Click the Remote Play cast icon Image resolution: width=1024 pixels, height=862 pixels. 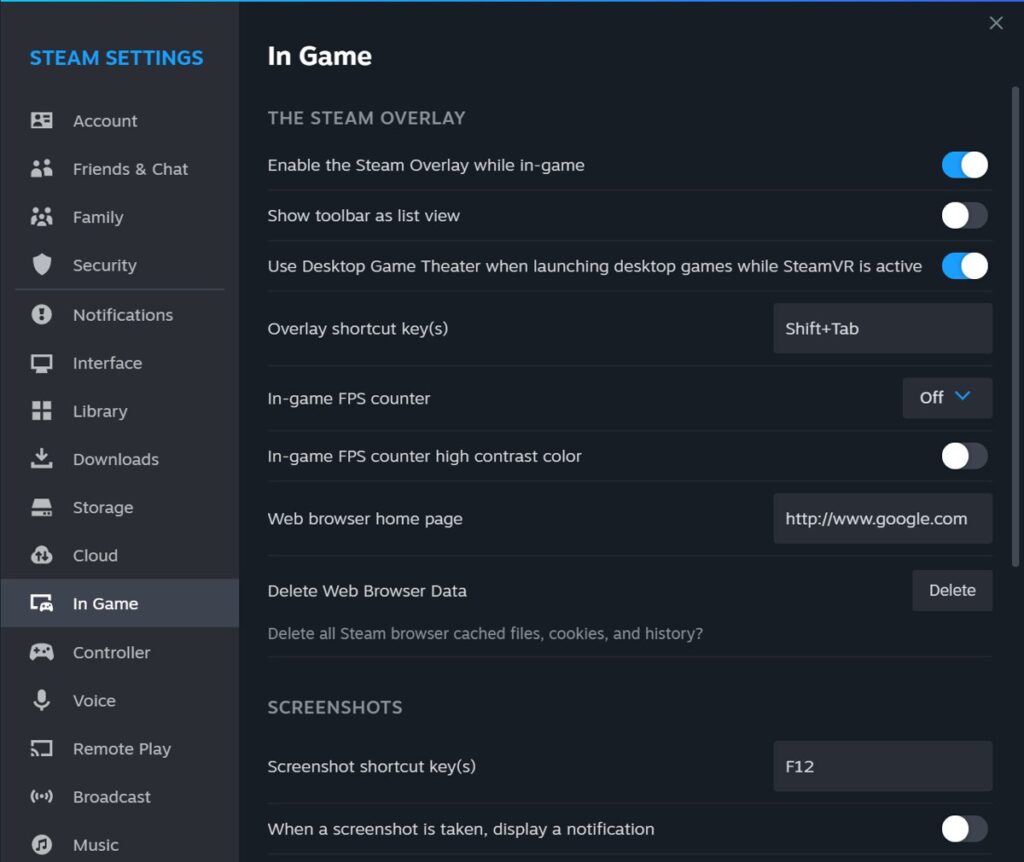pyautogui.click(x=42, y=748)
